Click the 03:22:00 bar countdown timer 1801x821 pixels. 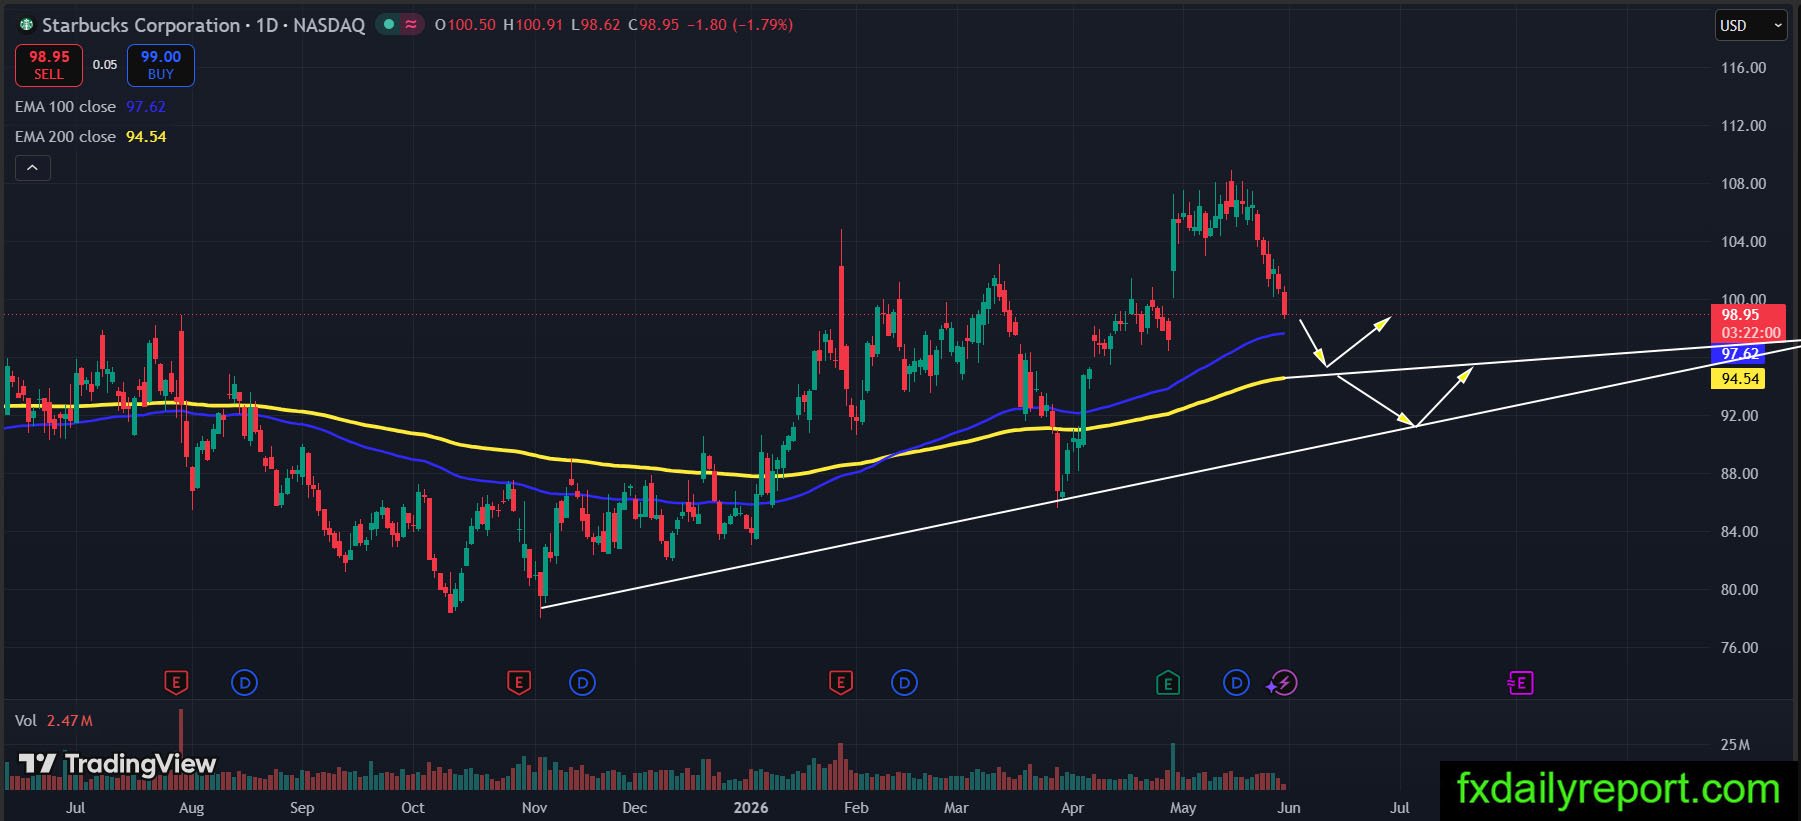[1750, 333]
